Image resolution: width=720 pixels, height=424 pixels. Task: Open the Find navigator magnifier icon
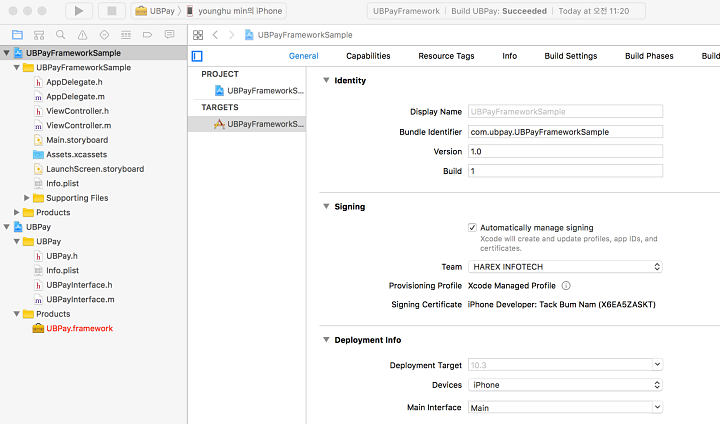click(x=60, y=35)
